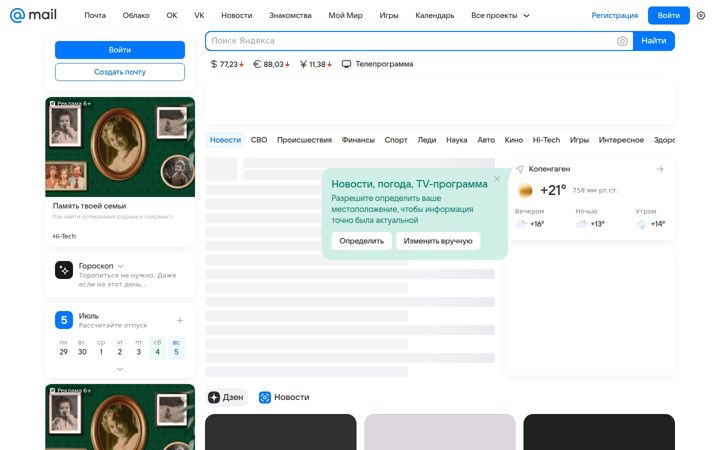Select calendar day 4 Saturday
Viewport: 720px width, 450px height.
(x=158, y=348)
